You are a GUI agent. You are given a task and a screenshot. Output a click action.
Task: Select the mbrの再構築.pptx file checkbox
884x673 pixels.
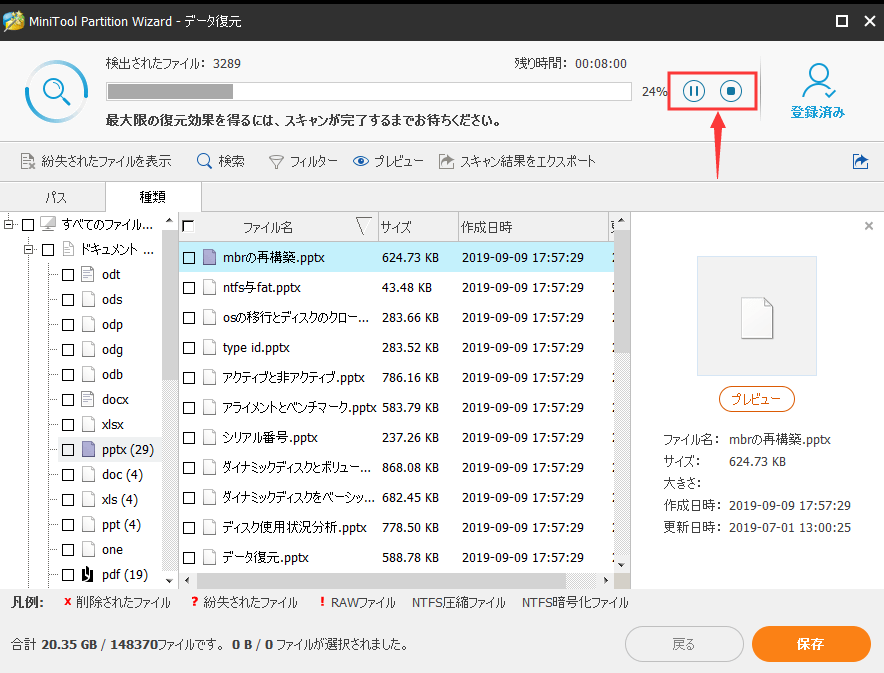pyautogui.click(x=188, y=257)
